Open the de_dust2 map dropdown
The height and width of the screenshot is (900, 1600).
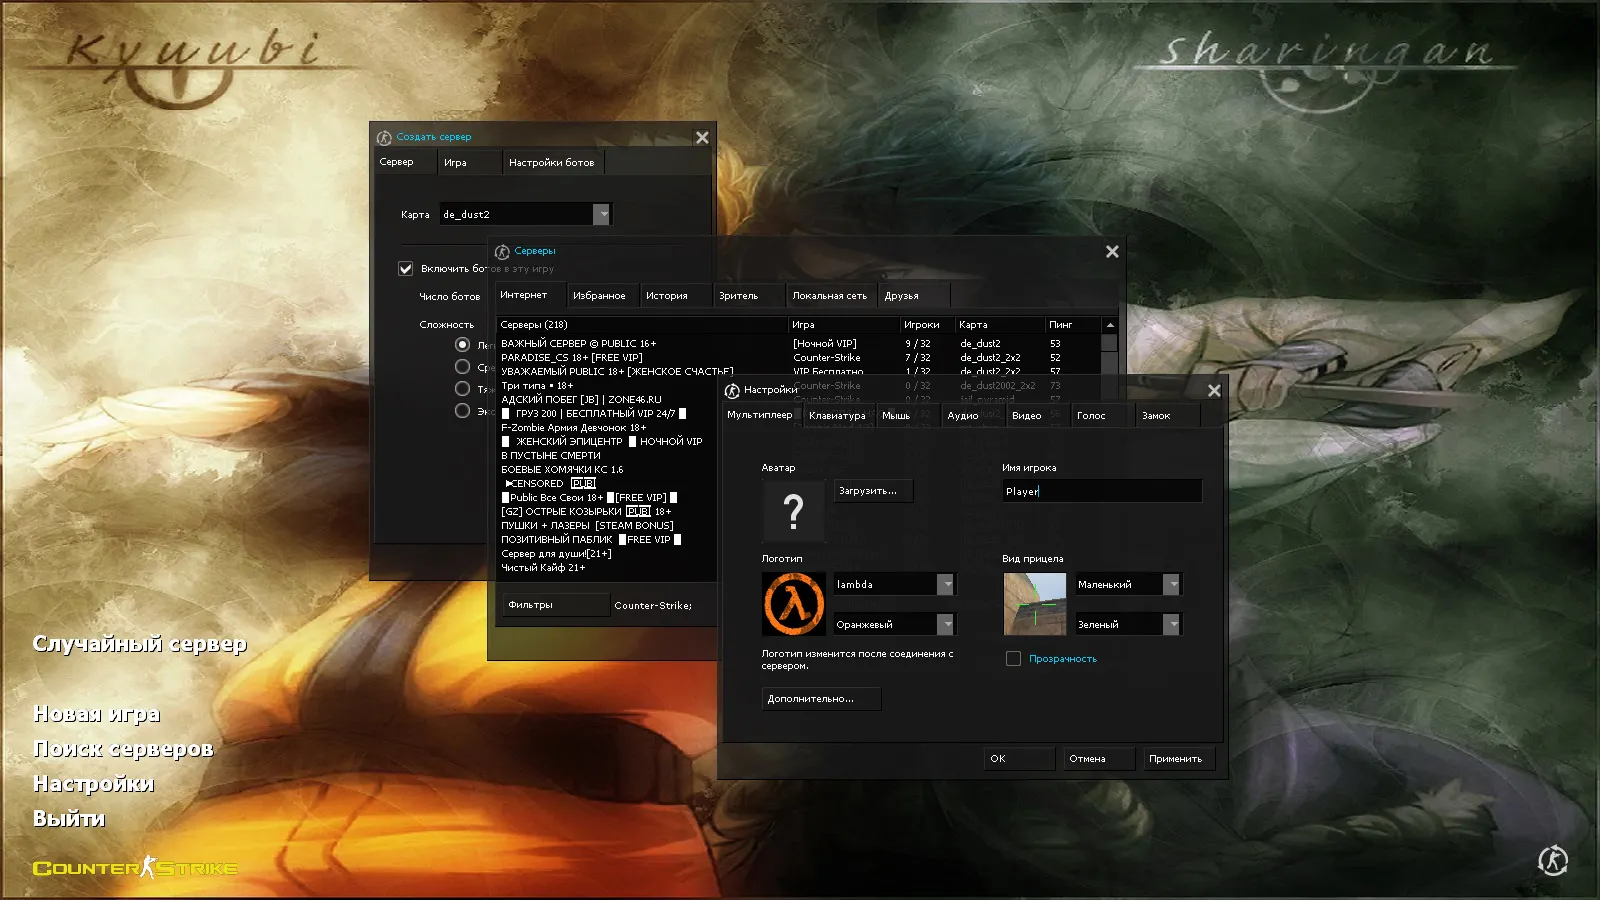pos(601,215)
